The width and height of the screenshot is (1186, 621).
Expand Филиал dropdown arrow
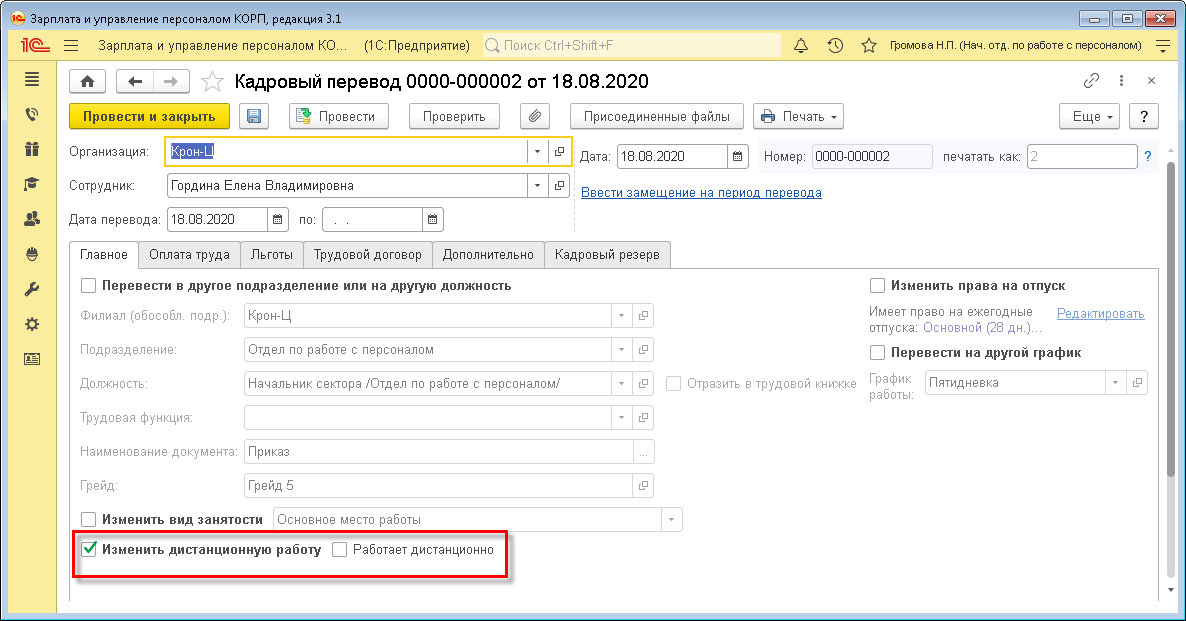pos(622,315)
